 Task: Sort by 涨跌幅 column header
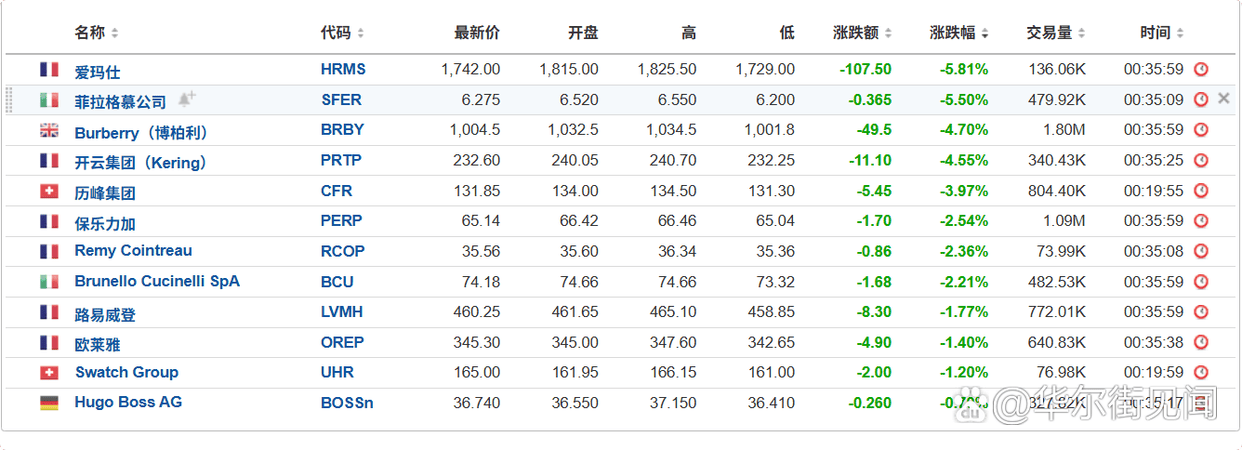coord(958,33)
